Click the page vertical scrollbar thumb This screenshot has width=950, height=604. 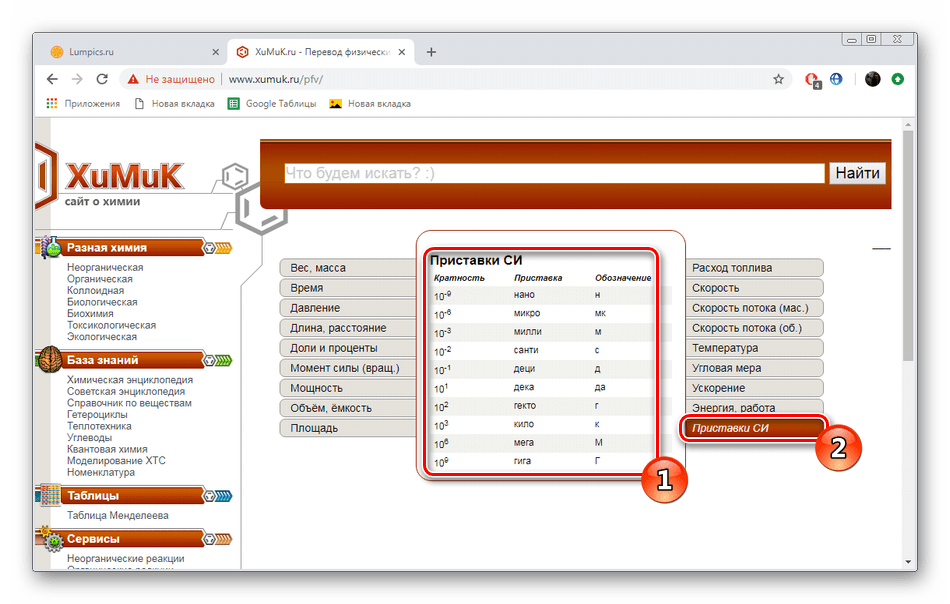click(x=908, y=245)
